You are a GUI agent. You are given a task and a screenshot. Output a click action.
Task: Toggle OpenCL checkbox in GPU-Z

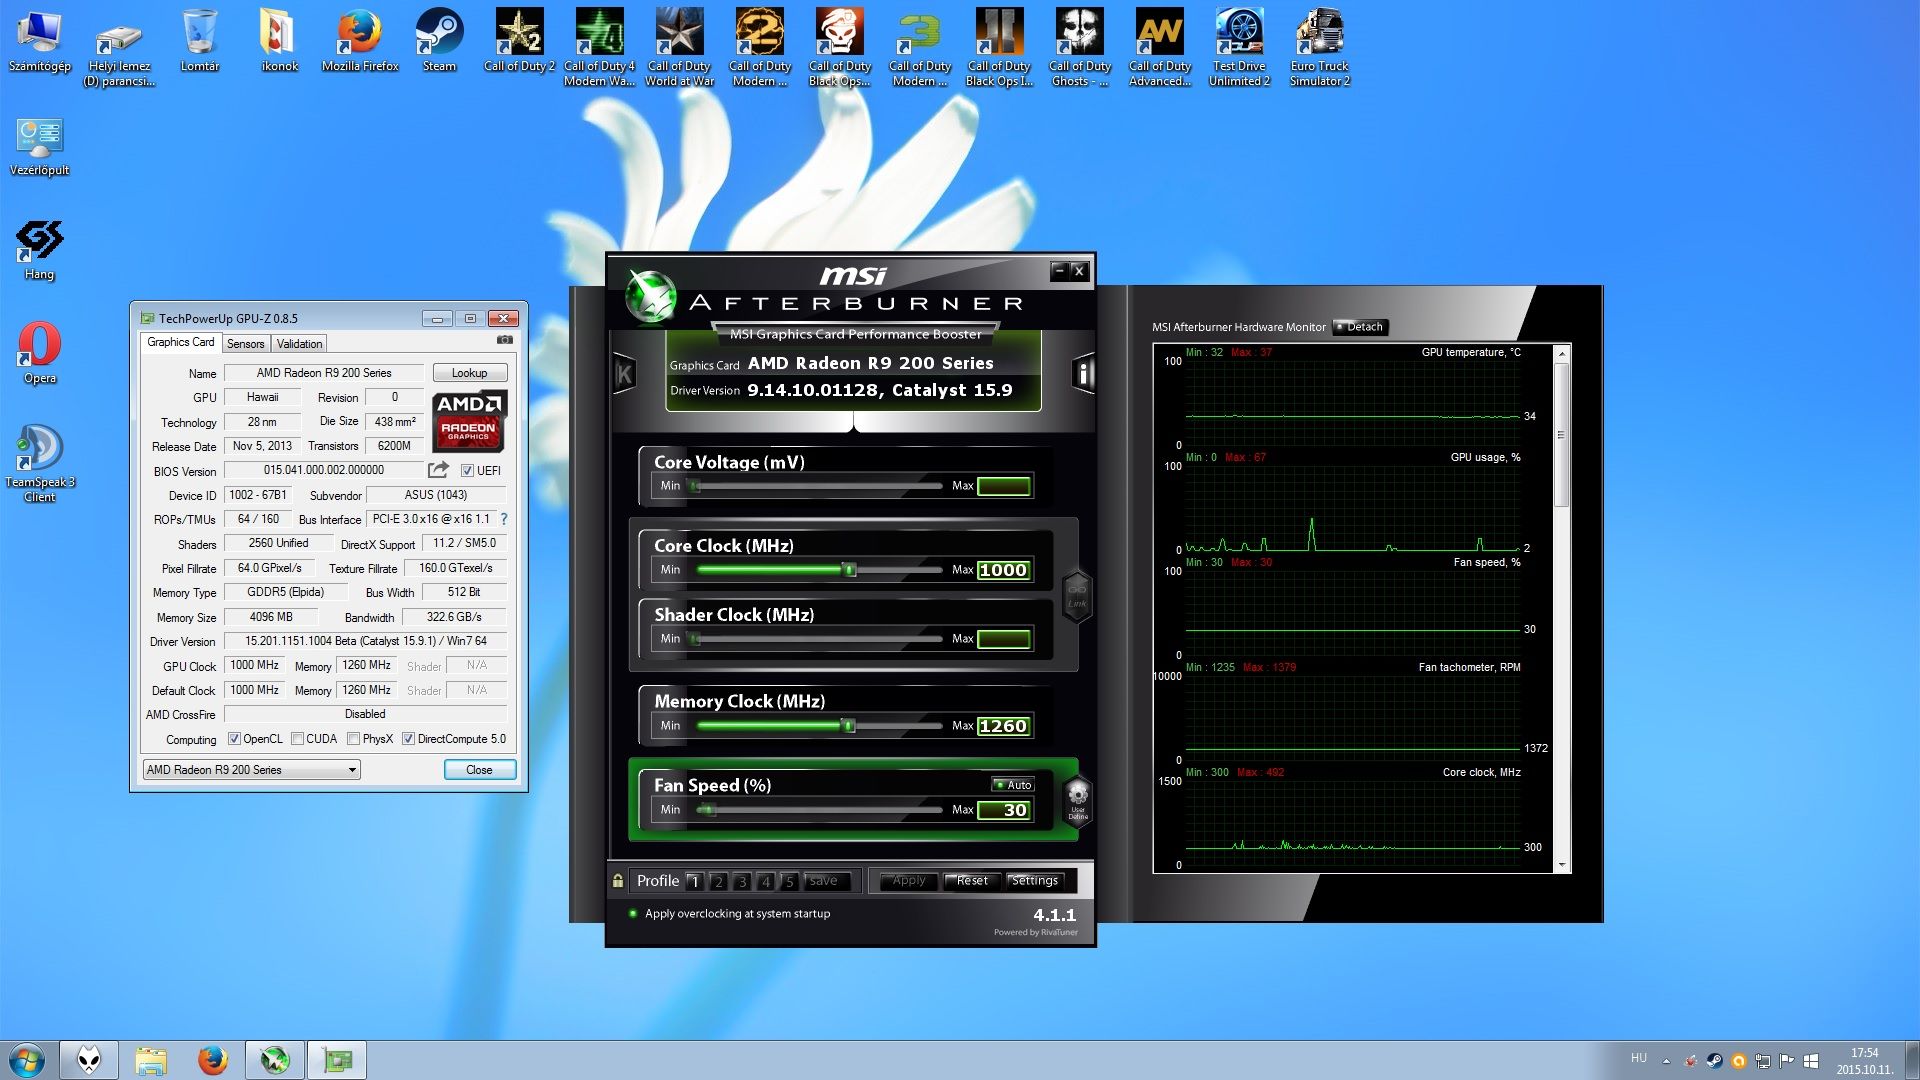point(234,739)
